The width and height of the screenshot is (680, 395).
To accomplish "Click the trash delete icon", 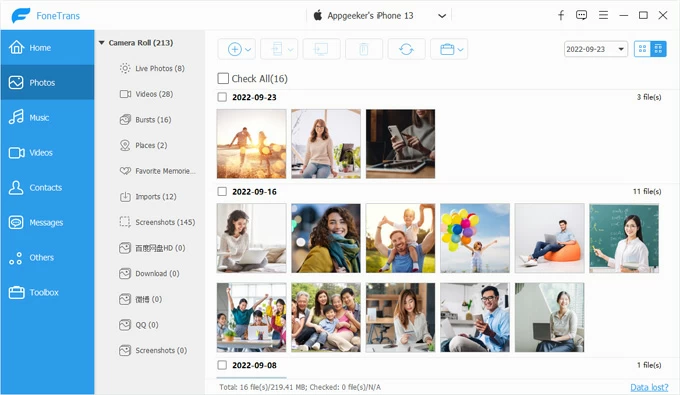I will [x=363, y=49].
